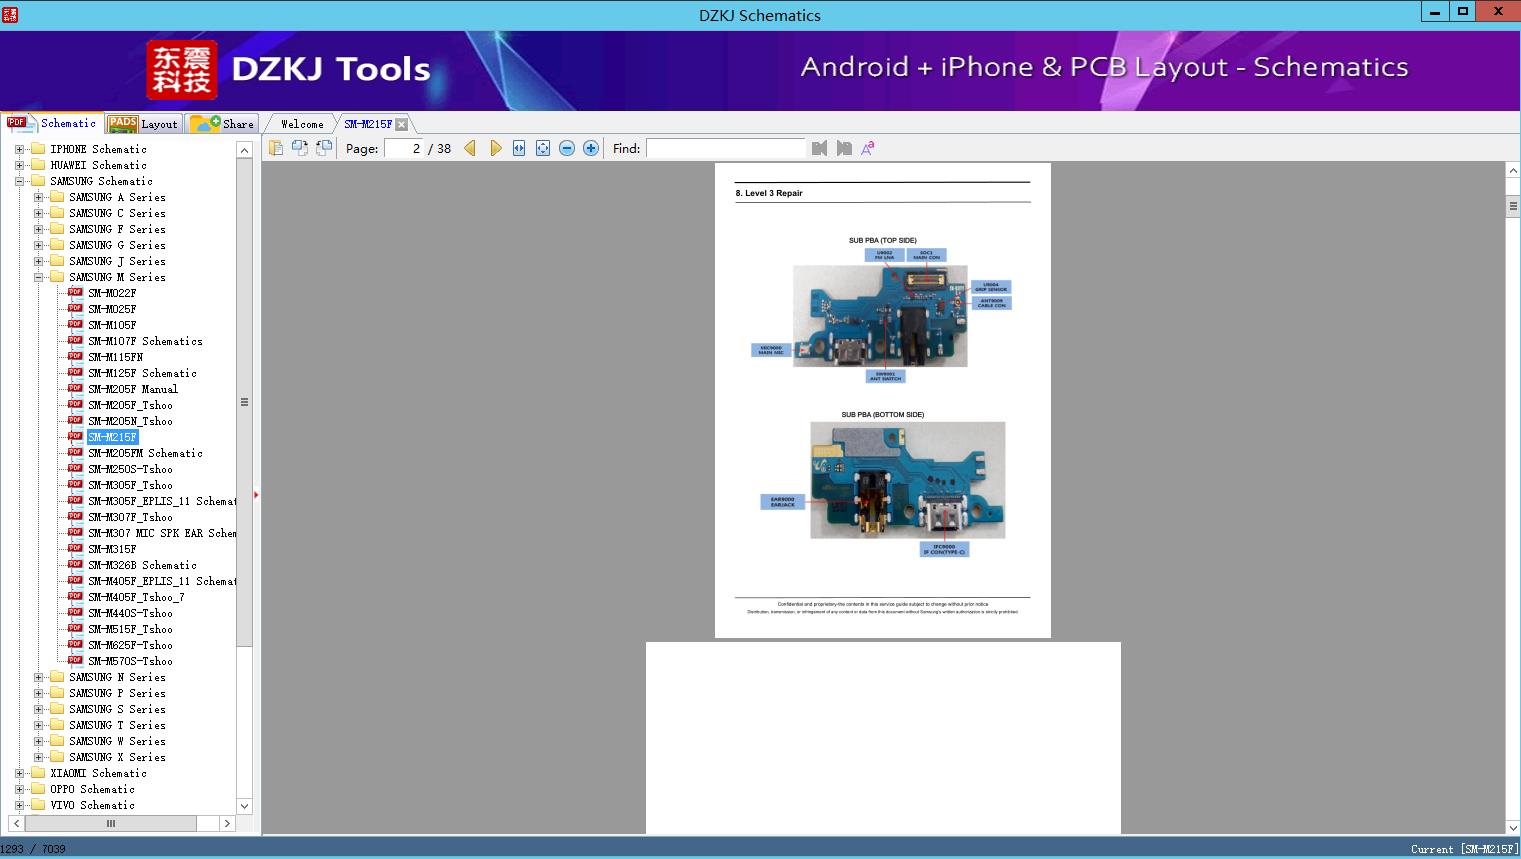
Task: Find the next match
Action: pos(844,148)
